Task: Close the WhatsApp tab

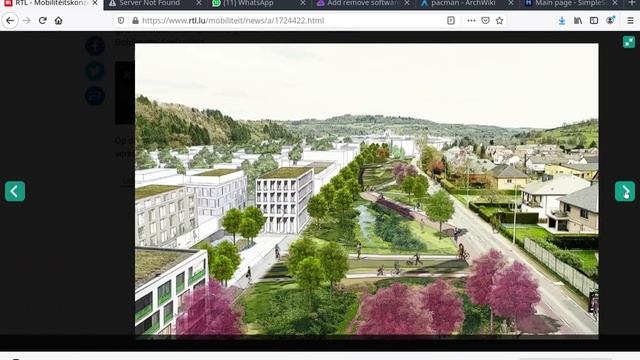Action: [x=303, y=3]
